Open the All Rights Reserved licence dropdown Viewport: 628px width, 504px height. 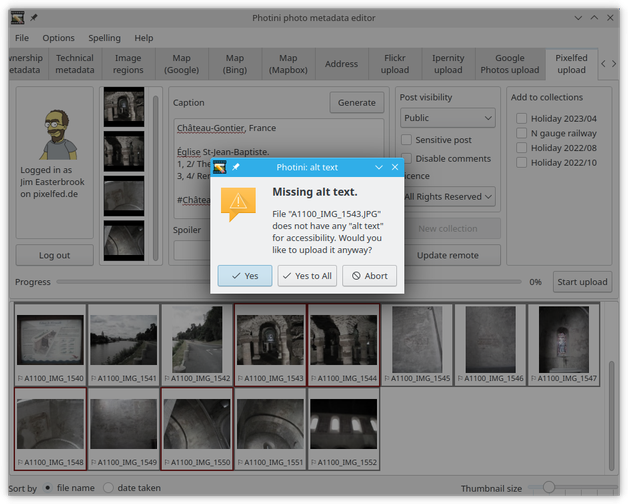point(449,197)
